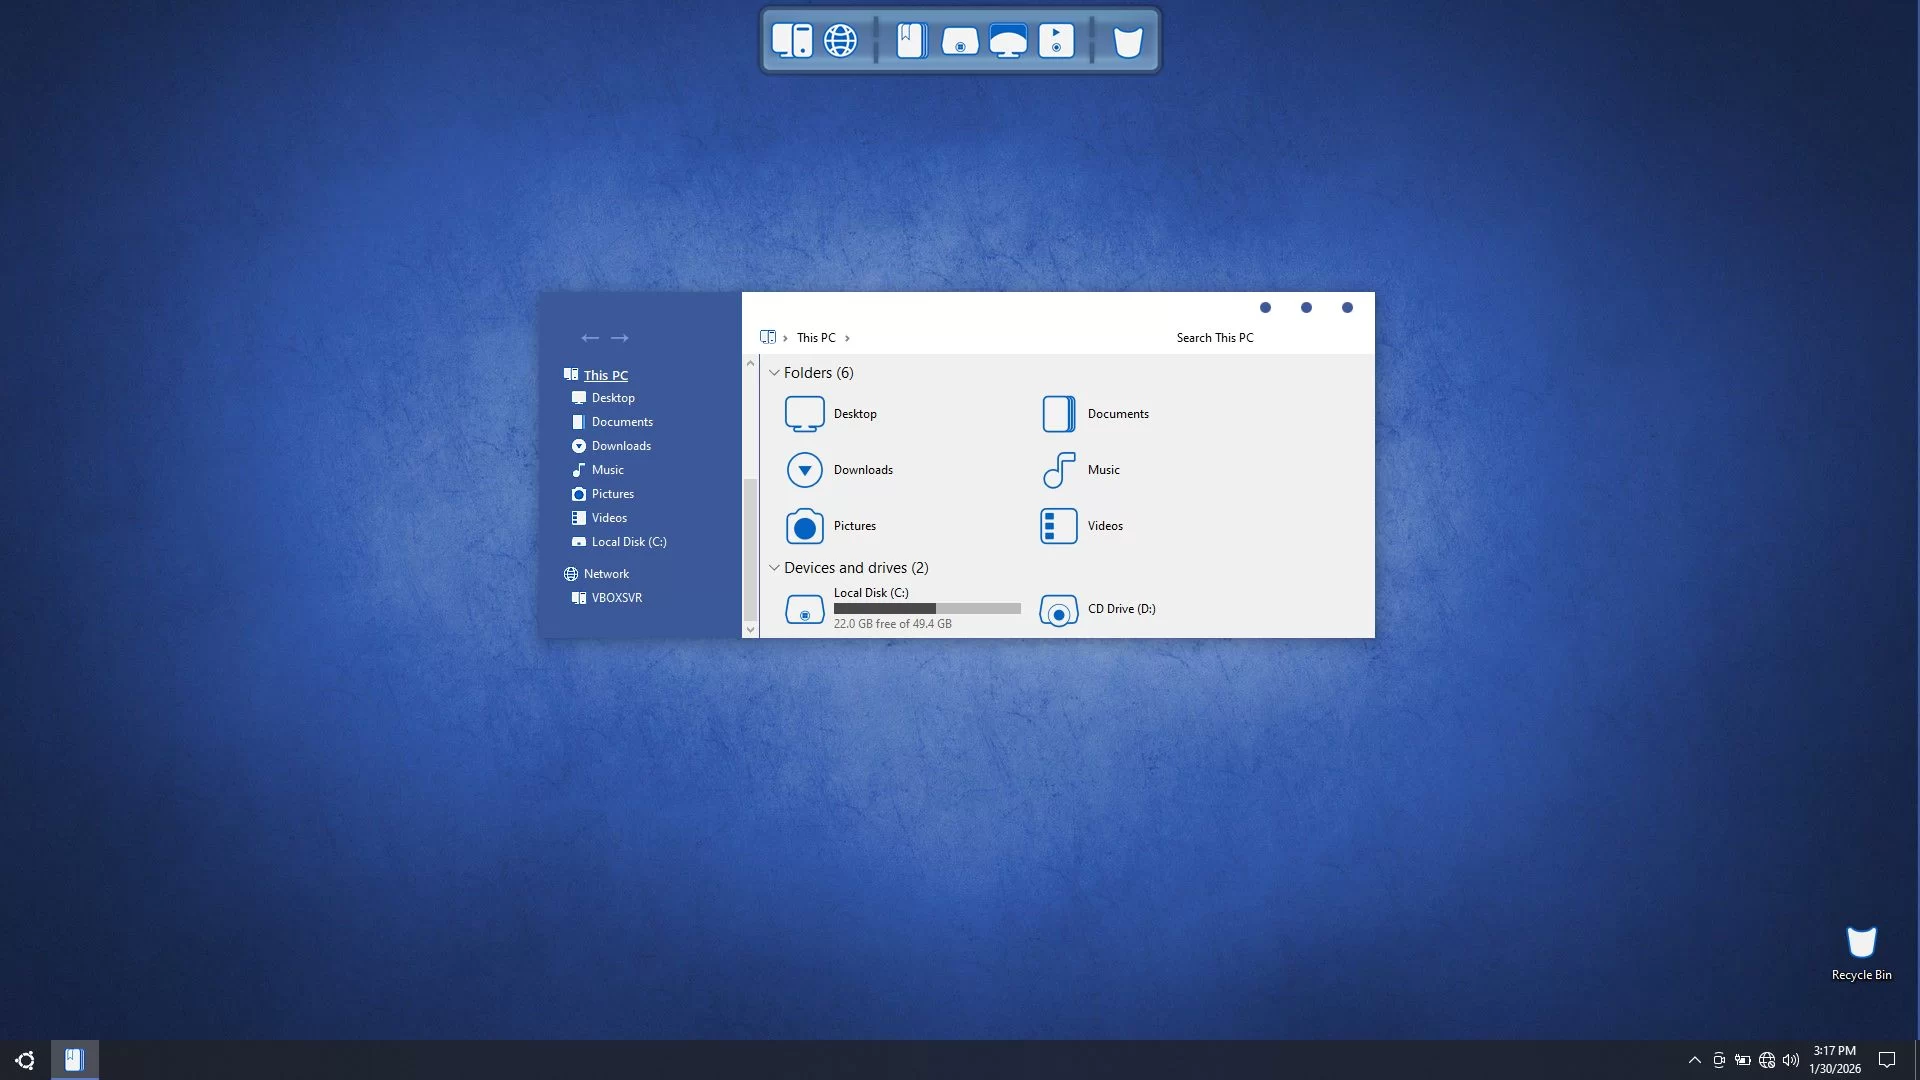The width and height of the screenshot is (1920, 1080).
Task: Select Documents in the navigation sidebar
Action: click(621, 422)
